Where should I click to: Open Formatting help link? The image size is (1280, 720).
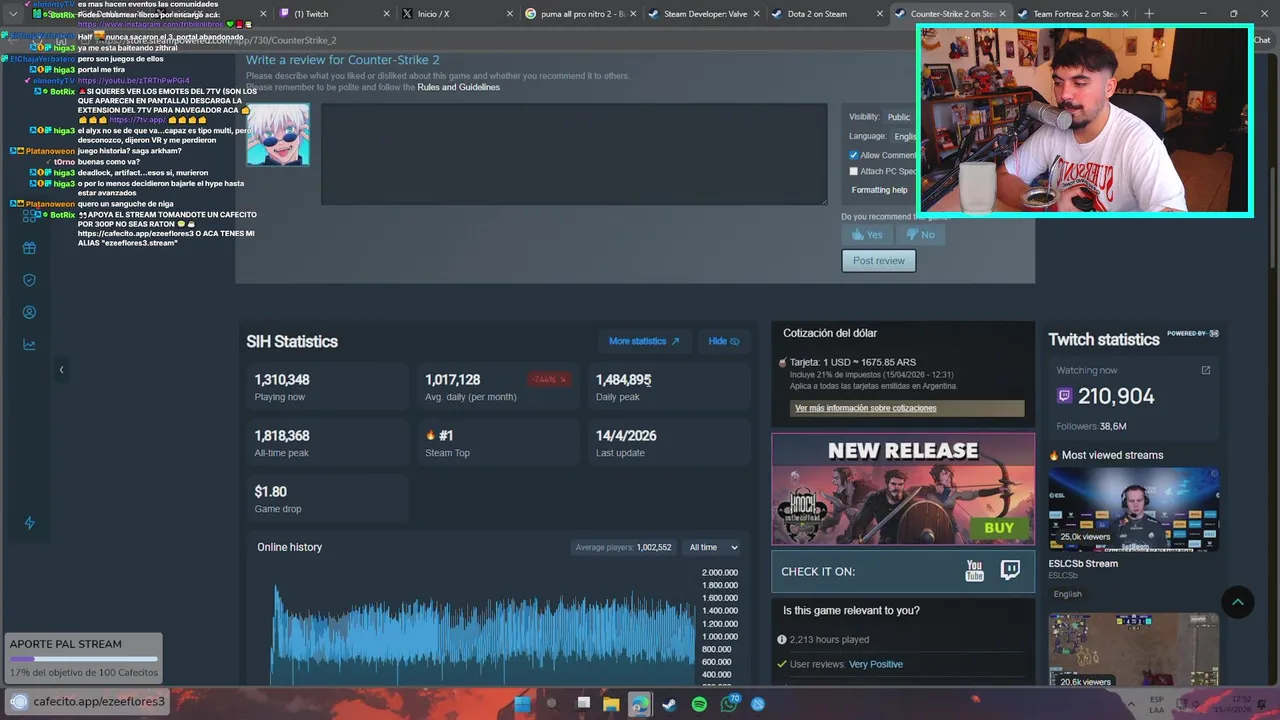click(x=879, y=190)
